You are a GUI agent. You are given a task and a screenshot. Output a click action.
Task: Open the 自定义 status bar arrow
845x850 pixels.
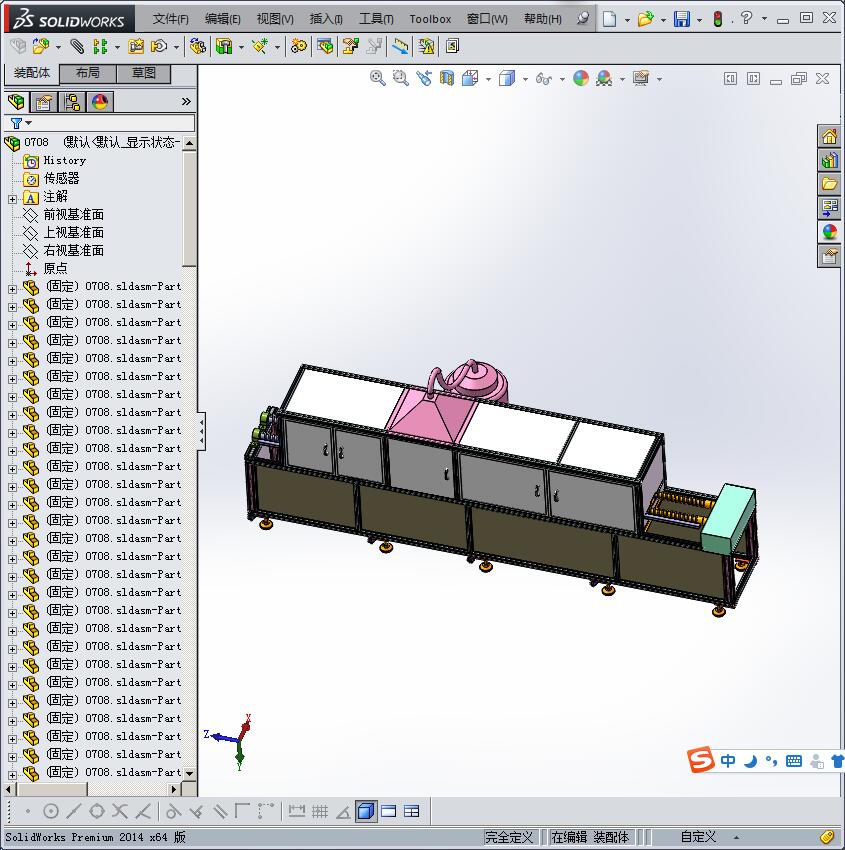click(736, 838)
